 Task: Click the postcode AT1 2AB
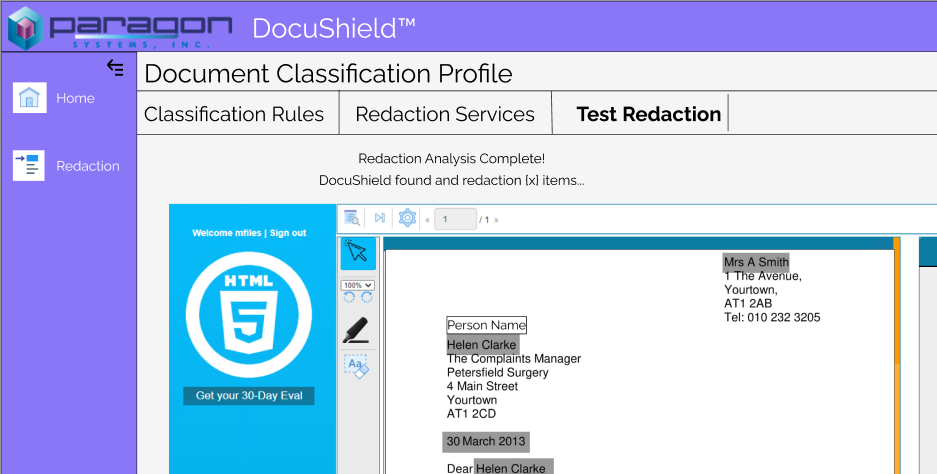pos(748,304)
